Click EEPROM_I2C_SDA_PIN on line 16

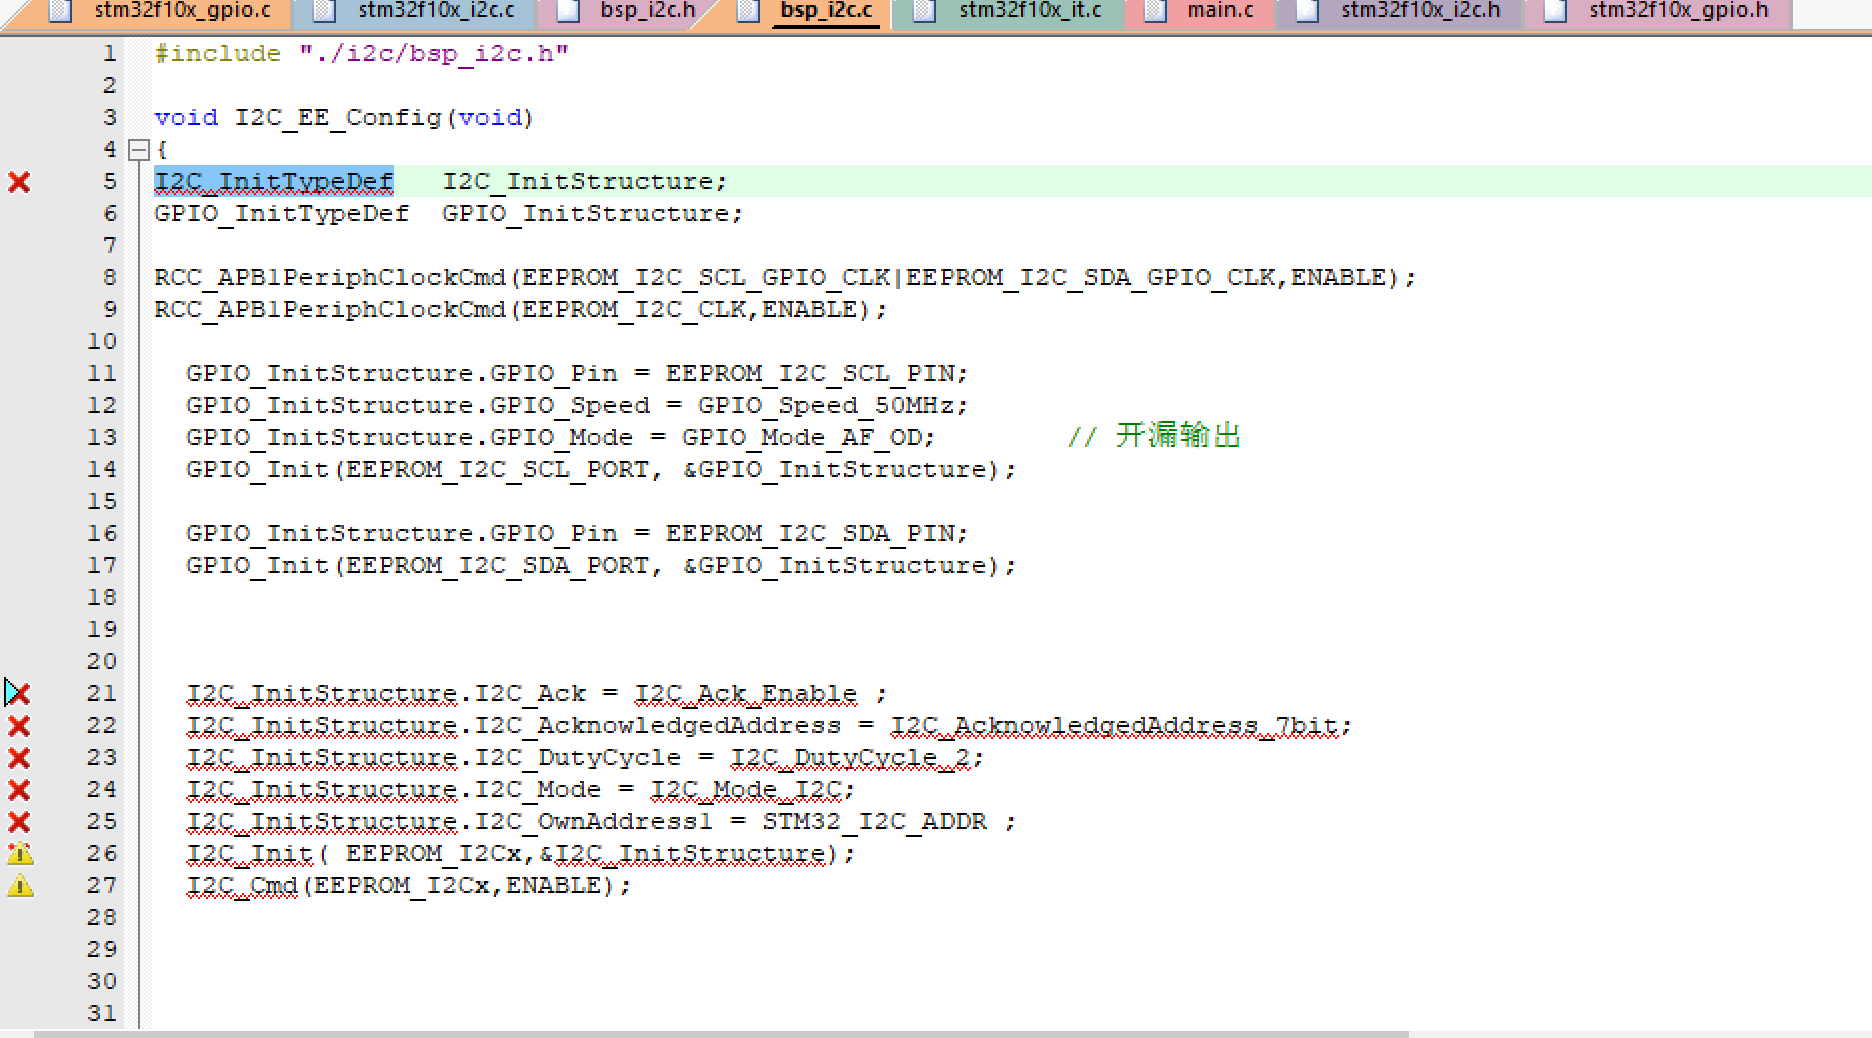tap(810, 533)
